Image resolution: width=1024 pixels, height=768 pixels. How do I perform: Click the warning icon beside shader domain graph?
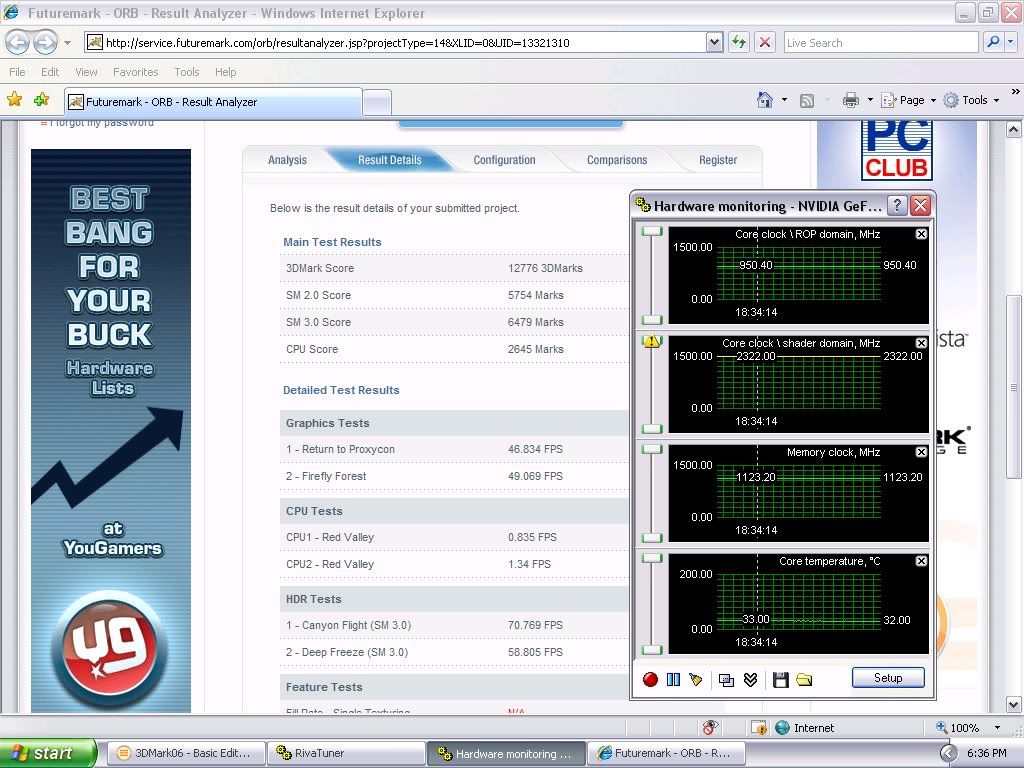click(x=652, y=341)
